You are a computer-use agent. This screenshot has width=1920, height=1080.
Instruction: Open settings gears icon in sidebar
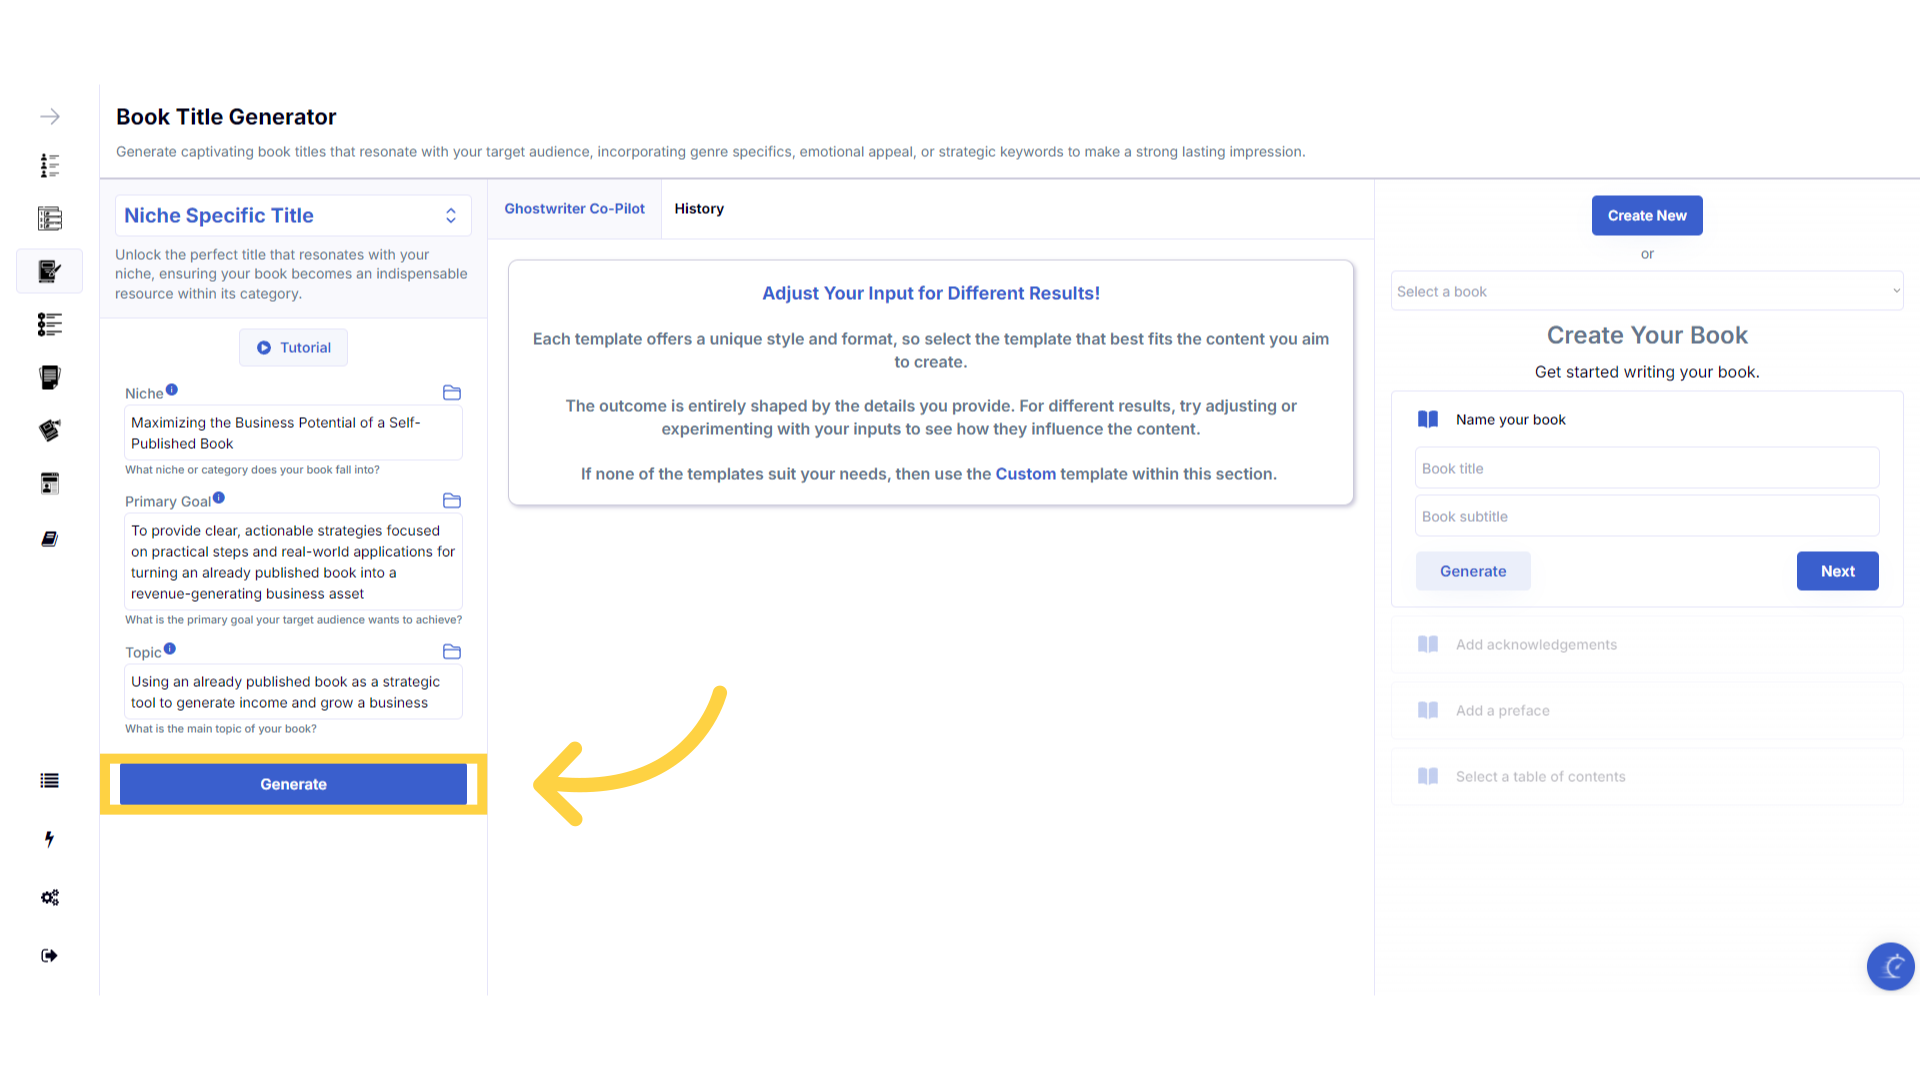(x=49, y=897)
